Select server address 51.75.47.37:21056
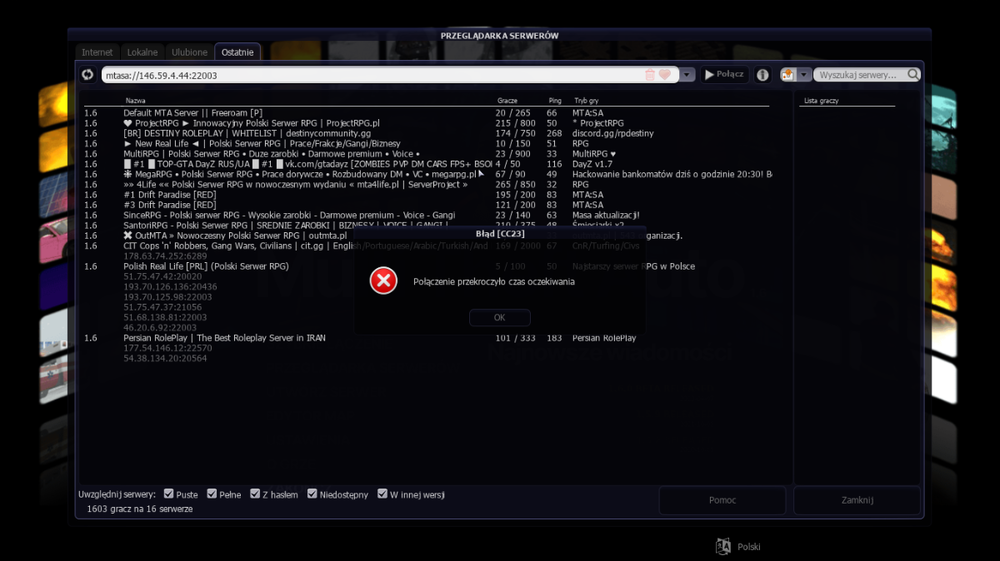The width and height of the screenshot is (1000, 561). pos(163,307)
